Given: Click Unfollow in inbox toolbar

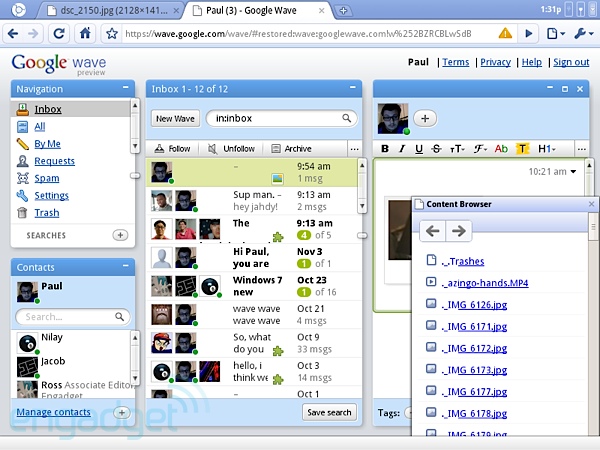Looking at the screenshot, I should click(232, 148).
